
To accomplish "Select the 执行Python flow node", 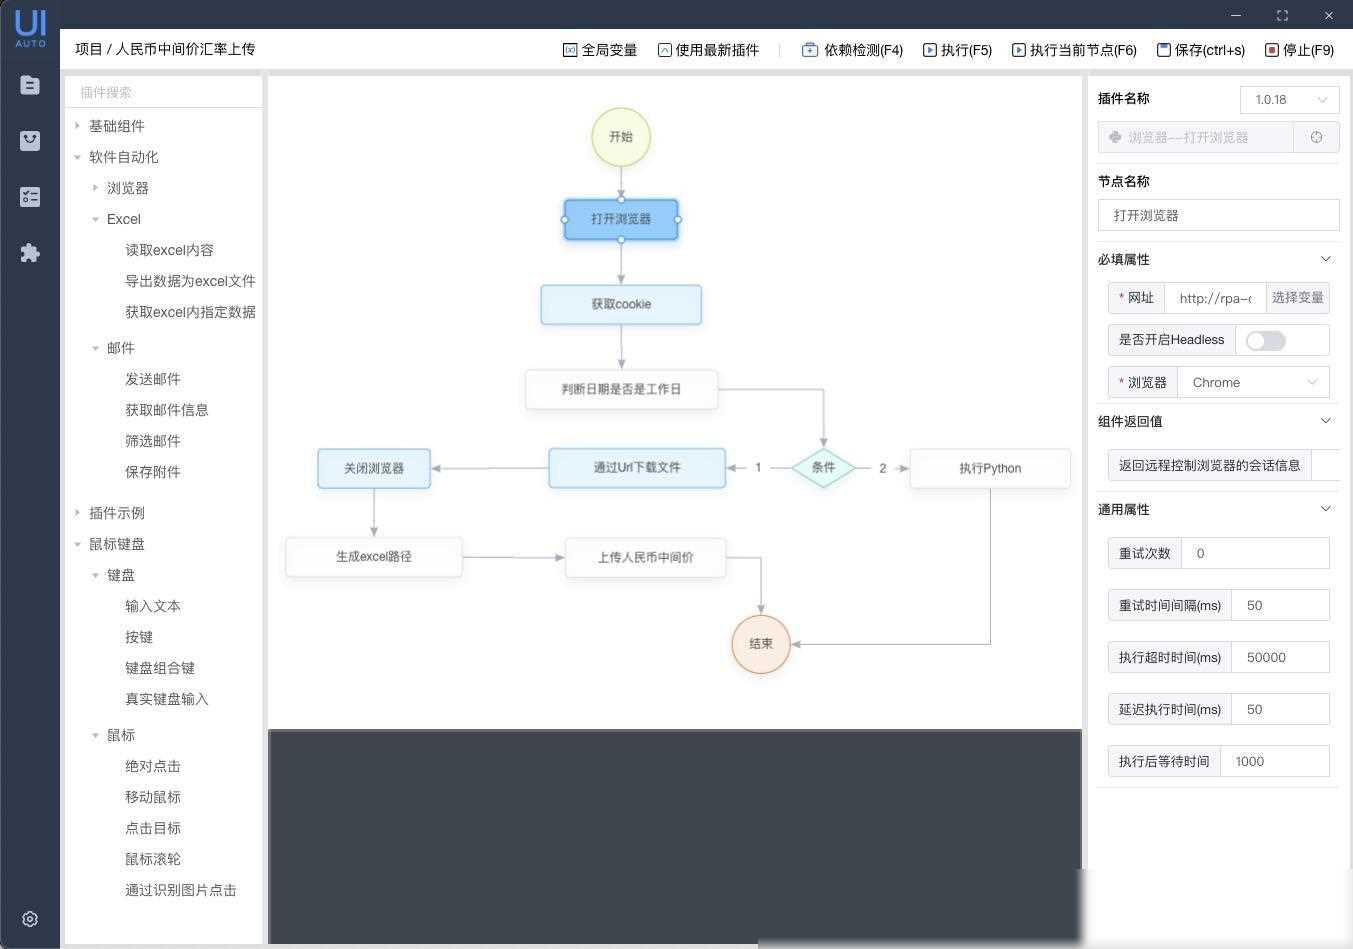I will pyautogui.click(x=990, y=468).
